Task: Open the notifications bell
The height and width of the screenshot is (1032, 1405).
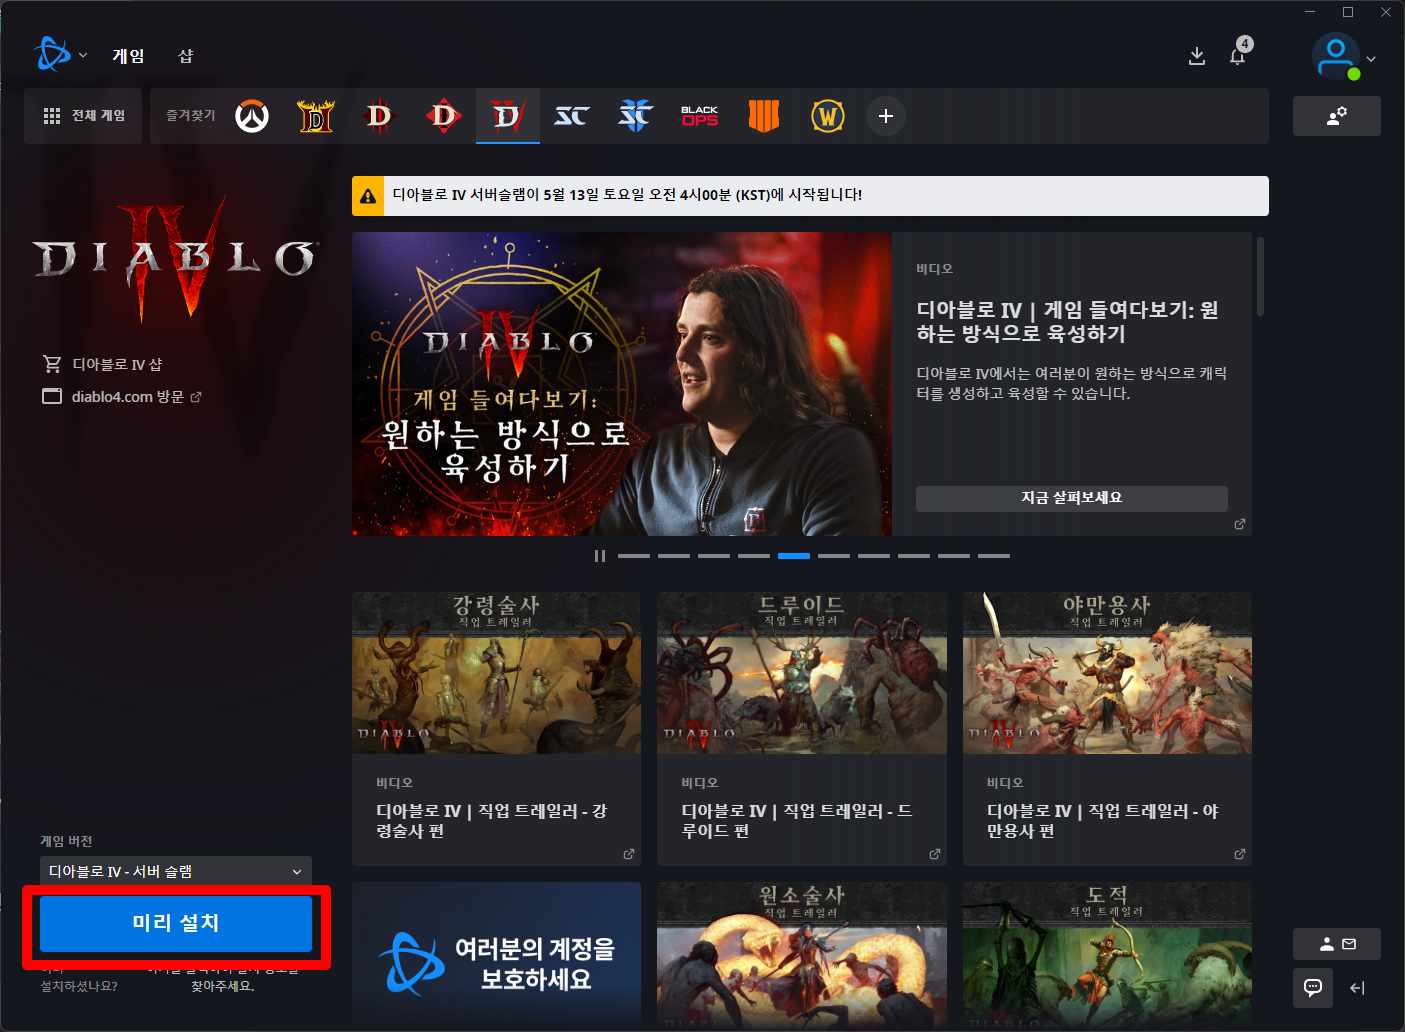Action: pyautogui.click(x=1238, y=56)
